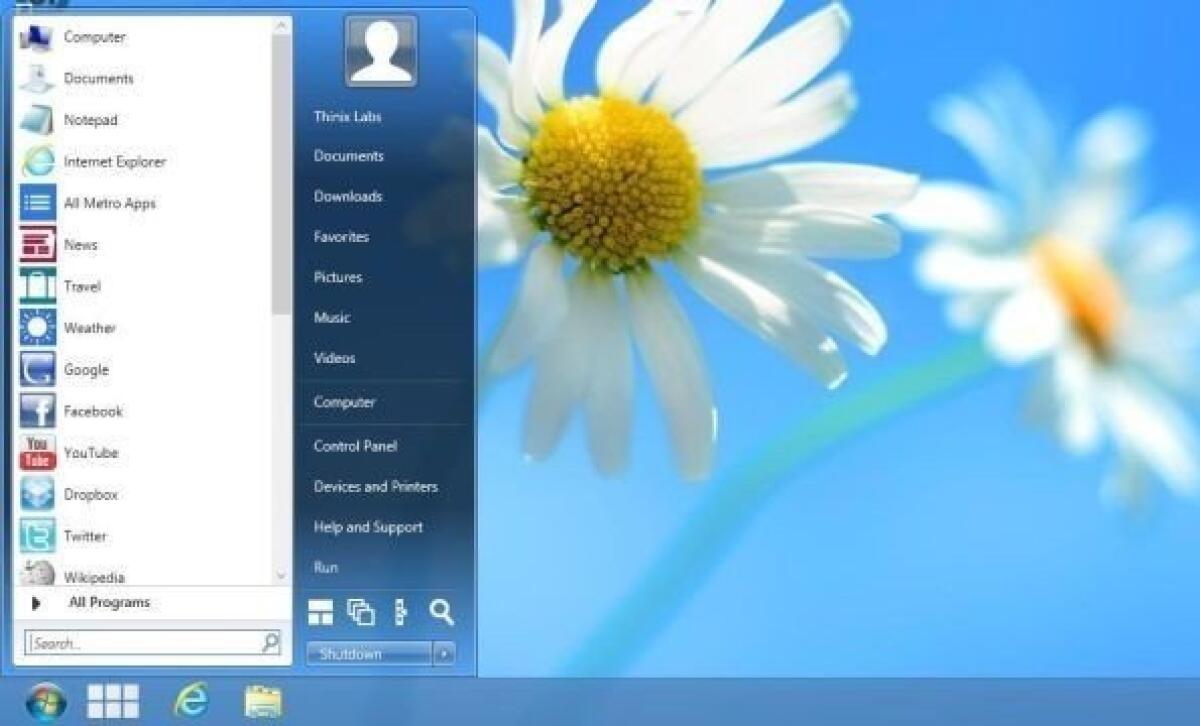Check the Weather app

click(x=89, y=328)
